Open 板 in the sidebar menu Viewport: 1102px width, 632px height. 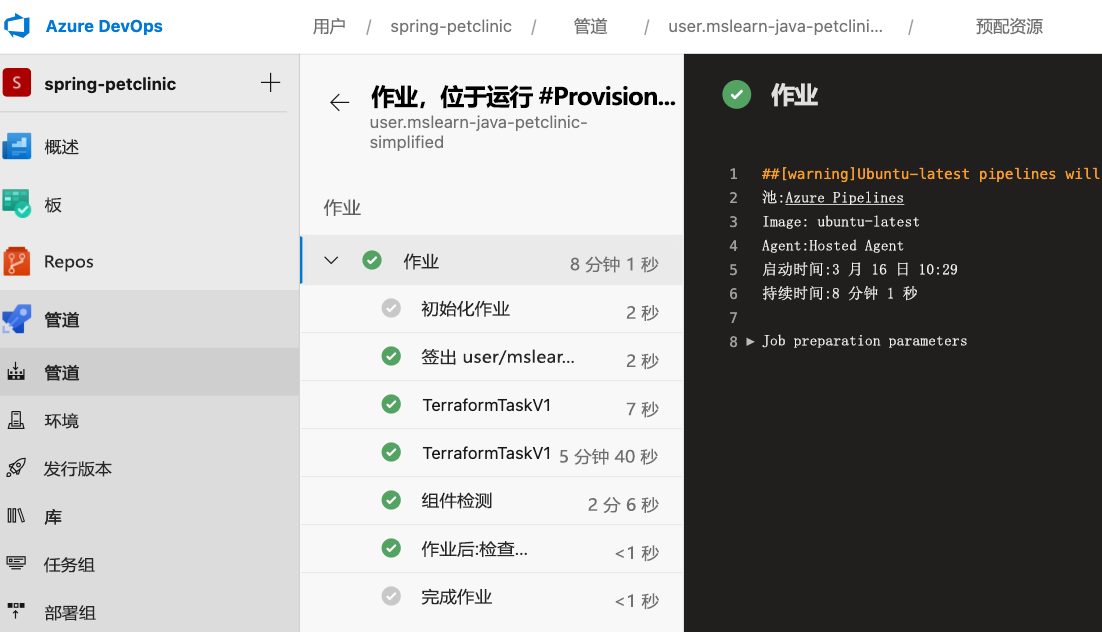click(53, 205)
